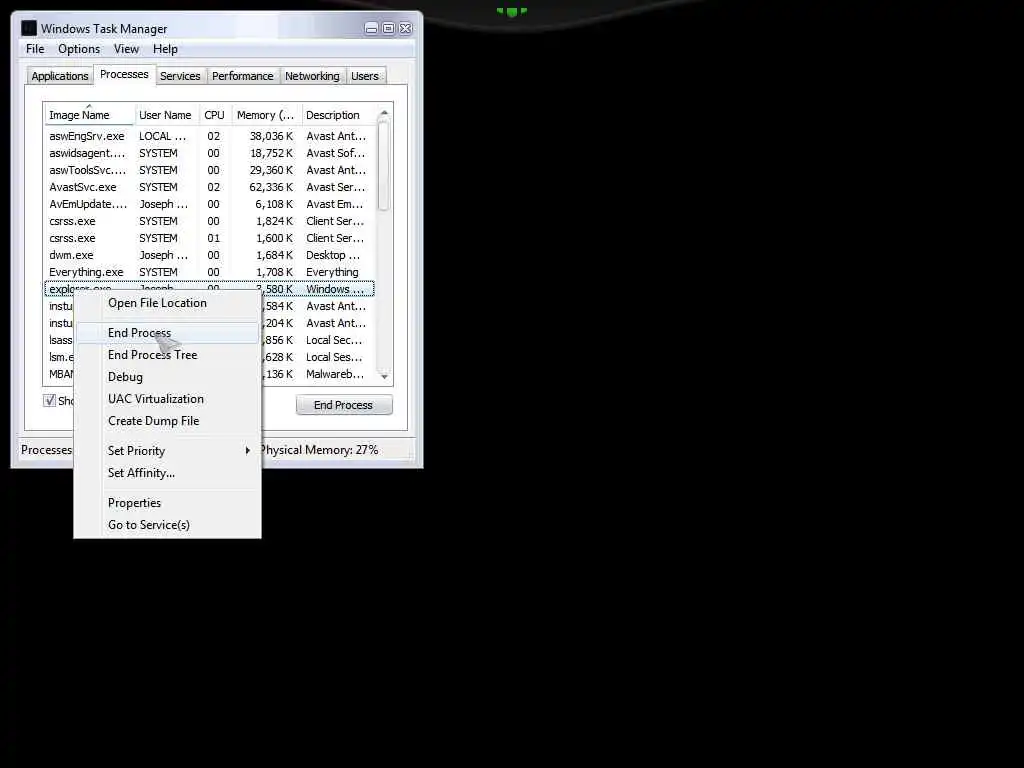Sort by Description column header

(337, 115)
